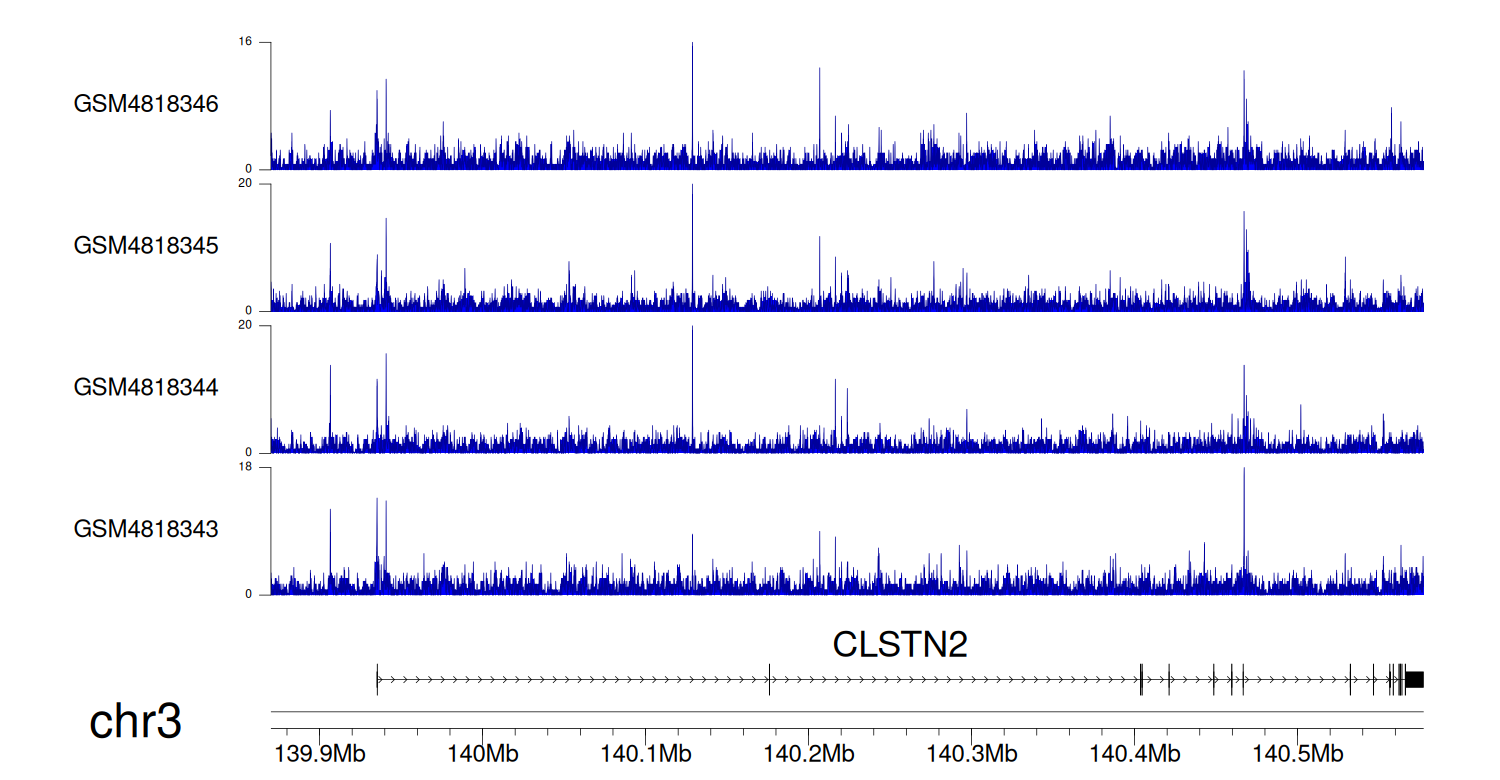Select the GSM4818343 track name

(x=146, y=529)
